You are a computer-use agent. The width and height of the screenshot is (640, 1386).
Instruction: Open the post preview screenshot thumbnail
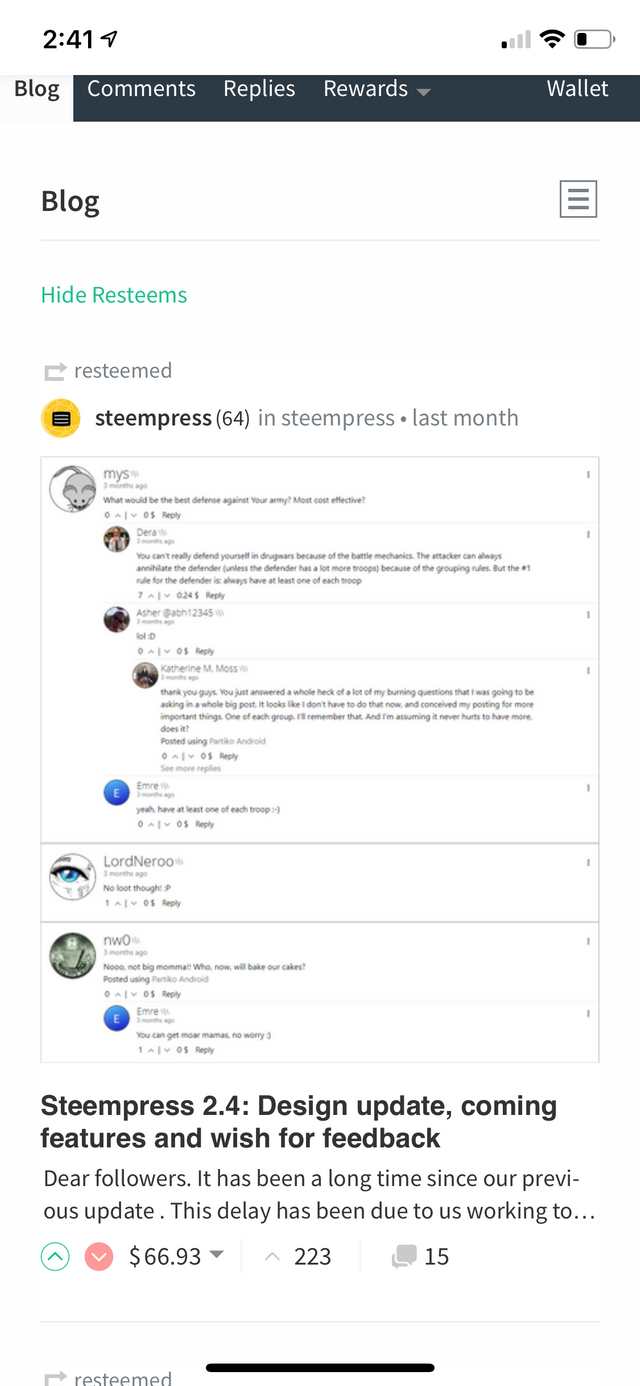tap(319, 759)
